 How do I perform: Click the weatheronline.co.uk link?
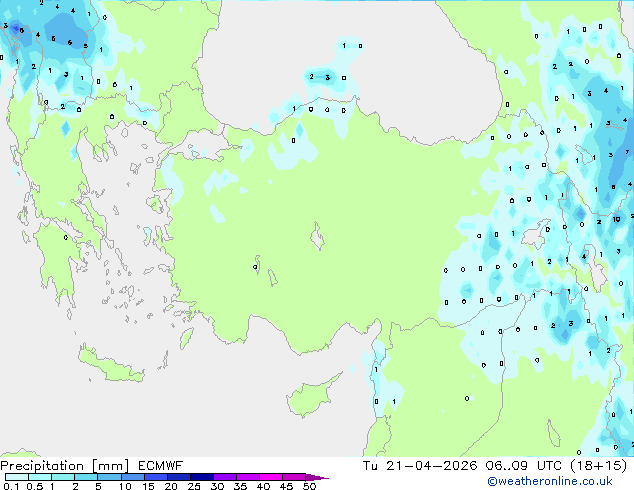click(549, 481)
